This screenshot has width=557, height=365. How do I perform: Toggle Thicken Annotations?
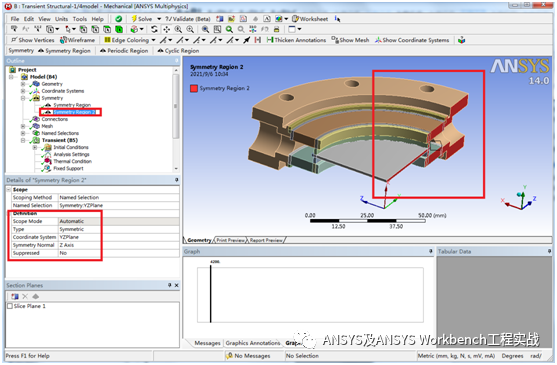pos(296,40)
